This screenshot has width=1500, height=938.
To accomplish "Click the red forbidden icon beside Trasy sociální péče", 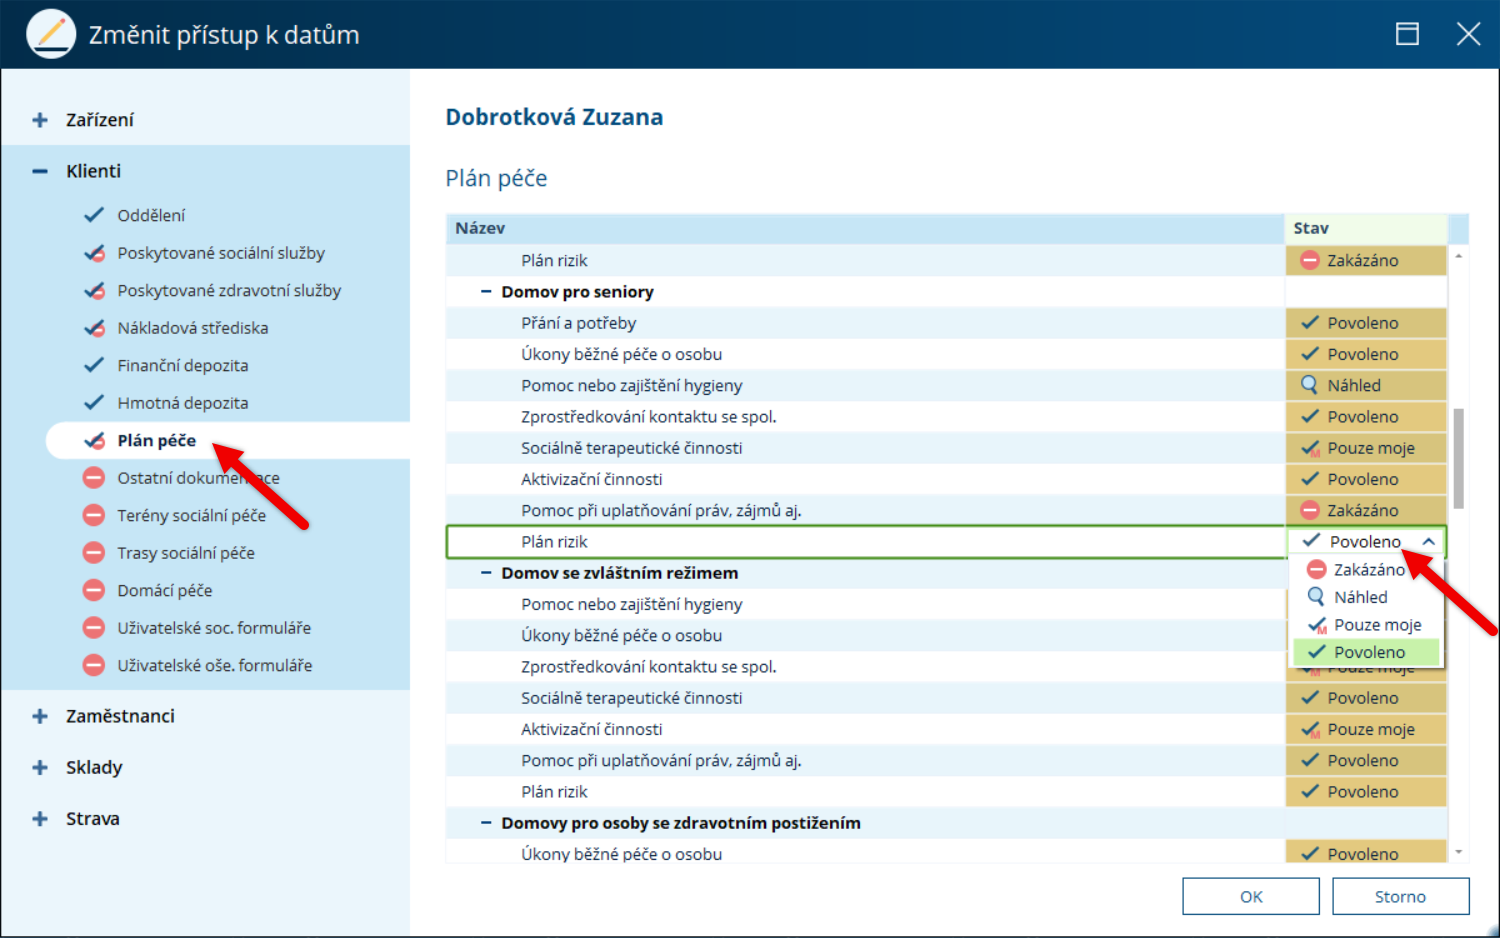I will tap(94, 553).
